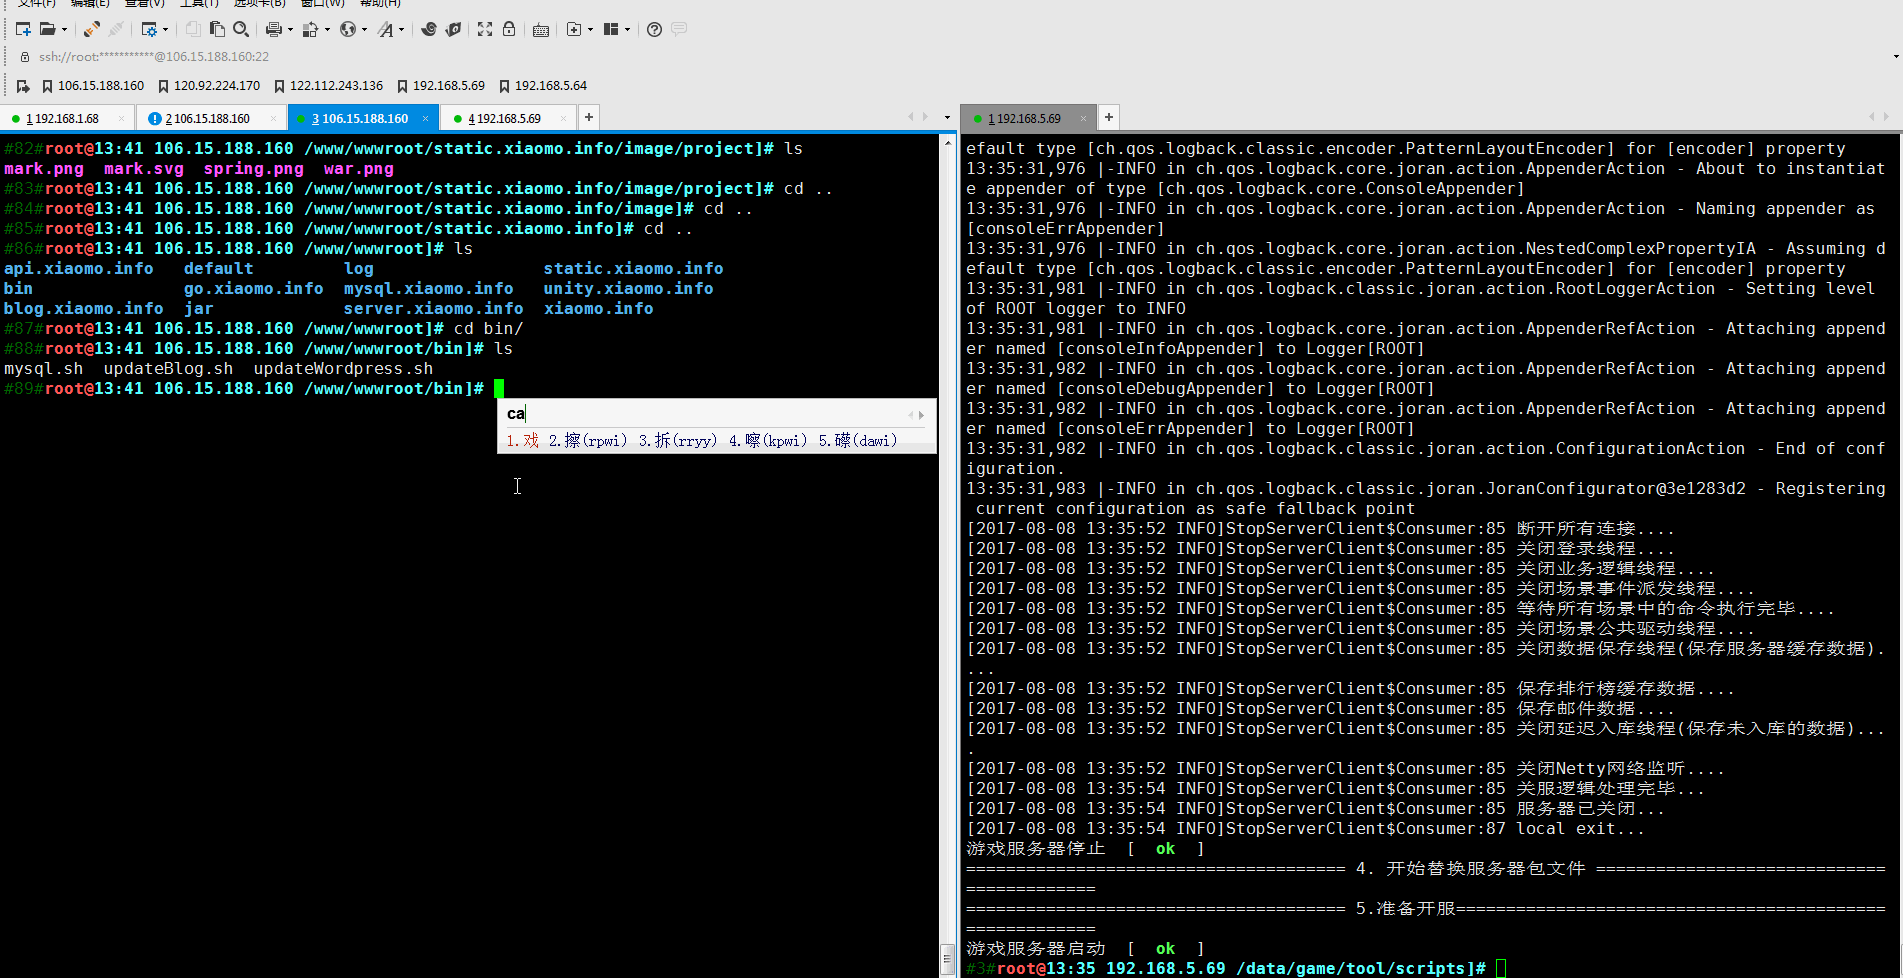Image resolution: width=1903 pixels, height=978 pixels.
Task: Click the new tab plus-page icon
Action: pos(574,29)
